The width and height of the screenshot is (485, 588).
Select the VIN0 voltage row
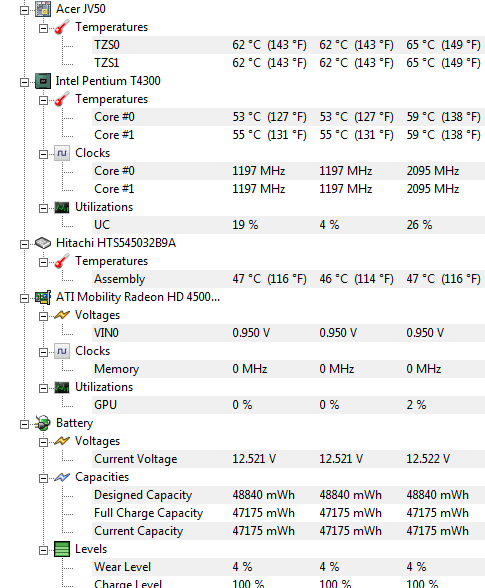pos(288,333)
